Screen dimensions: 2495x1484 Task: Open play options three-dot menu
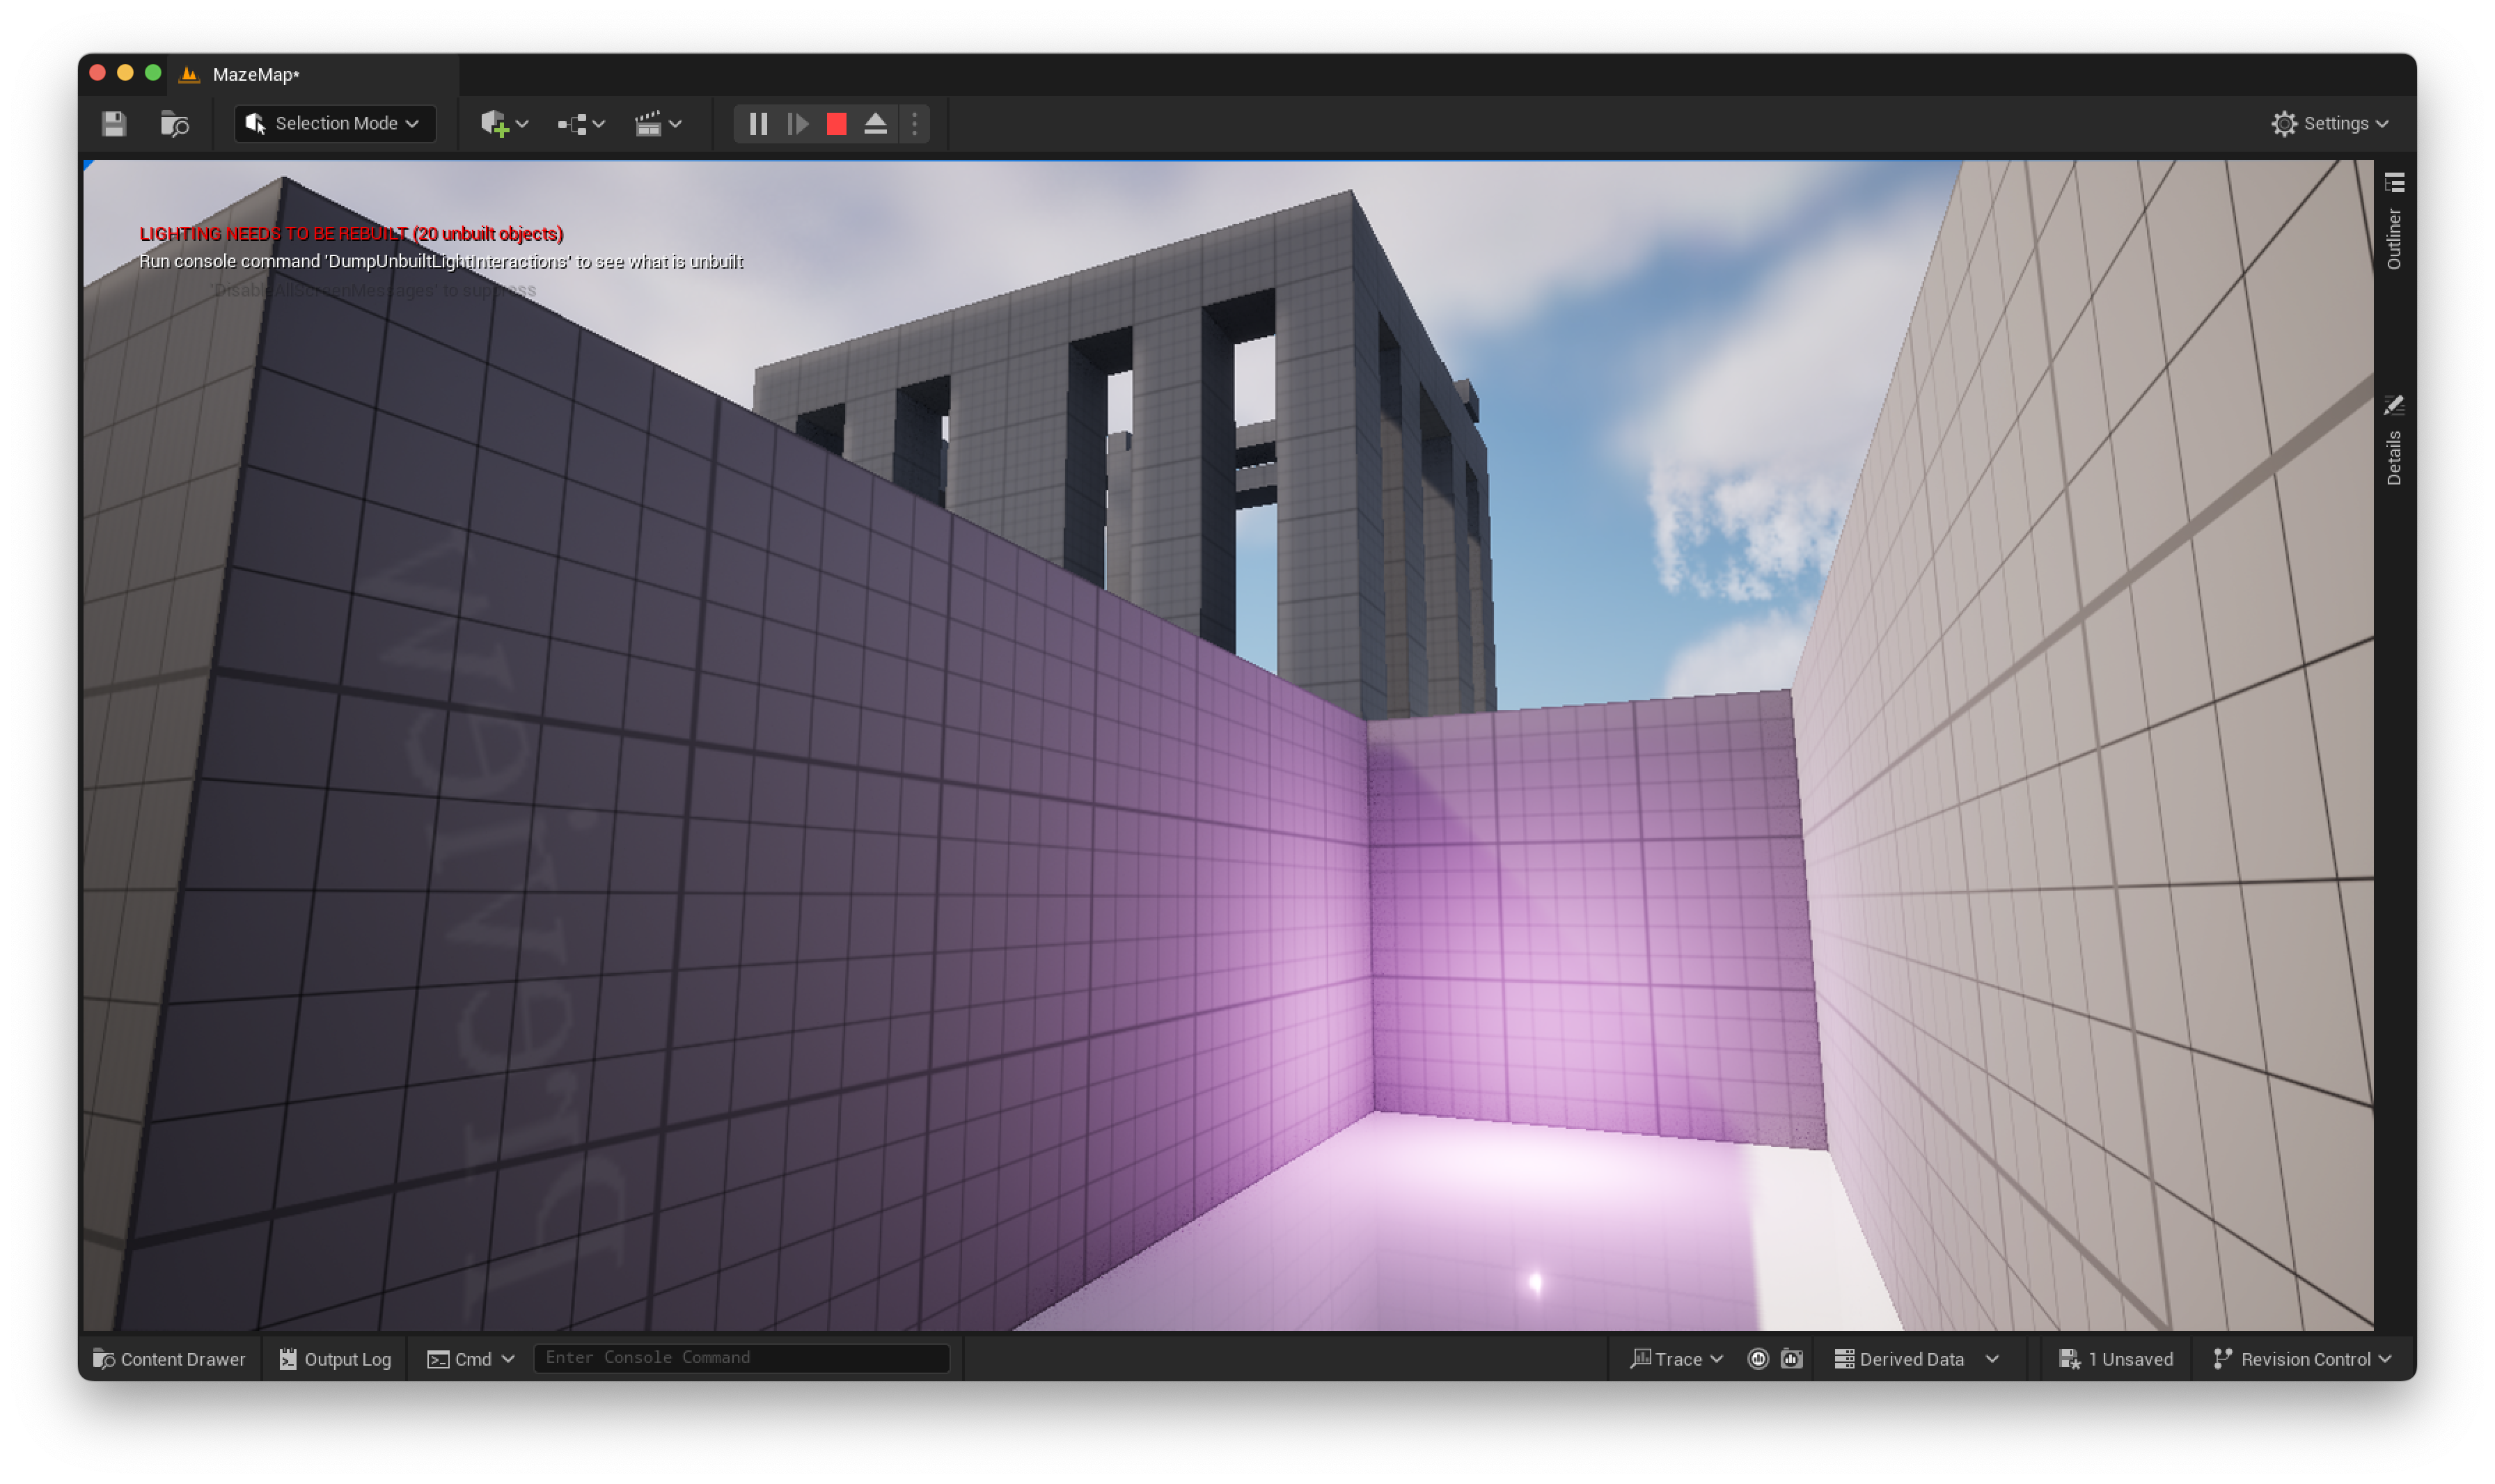click(x=915, y=124)
